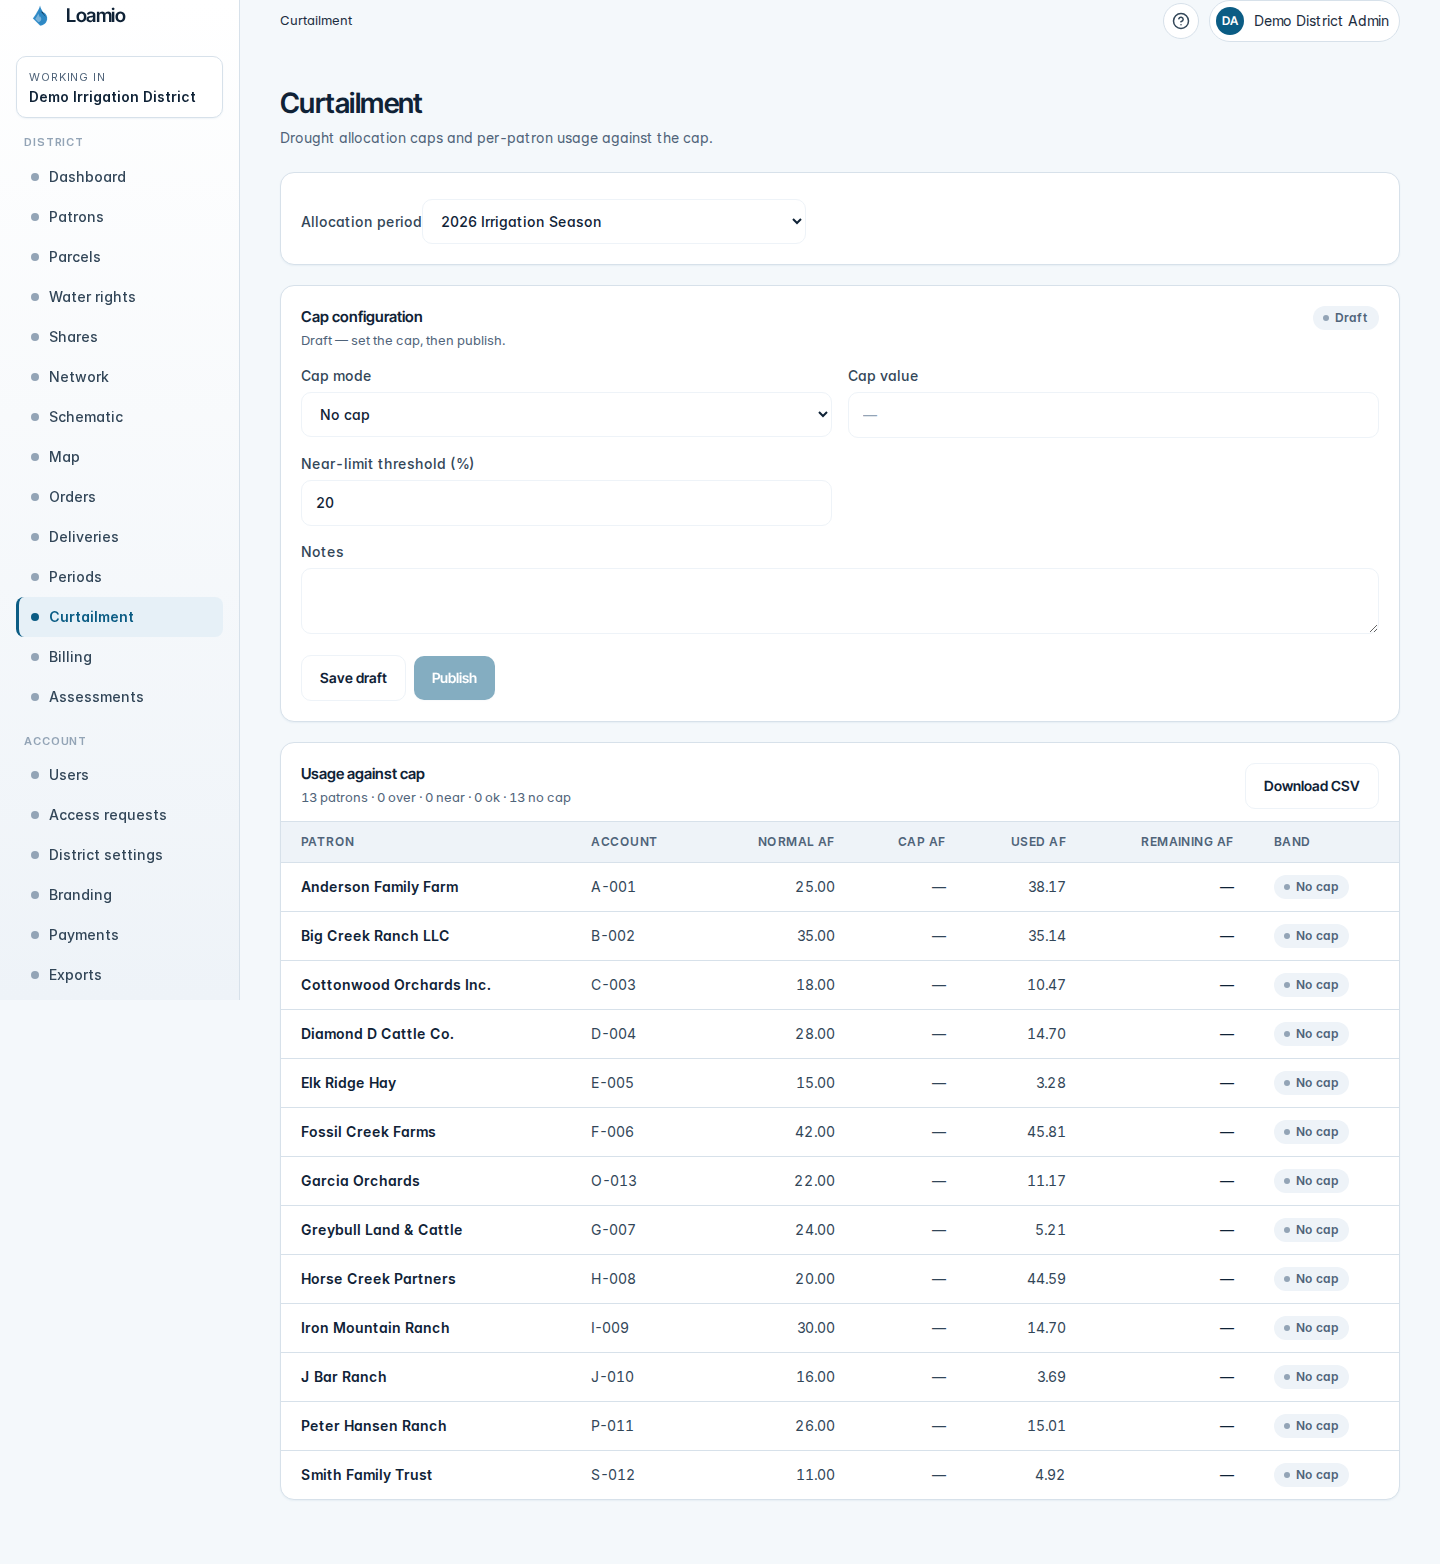1440x1564 pixels.
Task: Click the Curtailment breadcrumb
Action: pyautogui.click(x=316, y=21)
